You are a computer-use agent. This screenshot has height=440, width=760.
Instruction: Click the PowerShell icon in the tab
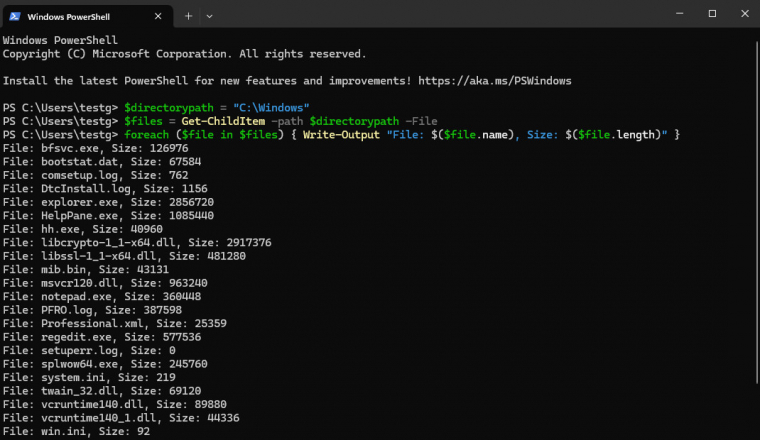15,16
